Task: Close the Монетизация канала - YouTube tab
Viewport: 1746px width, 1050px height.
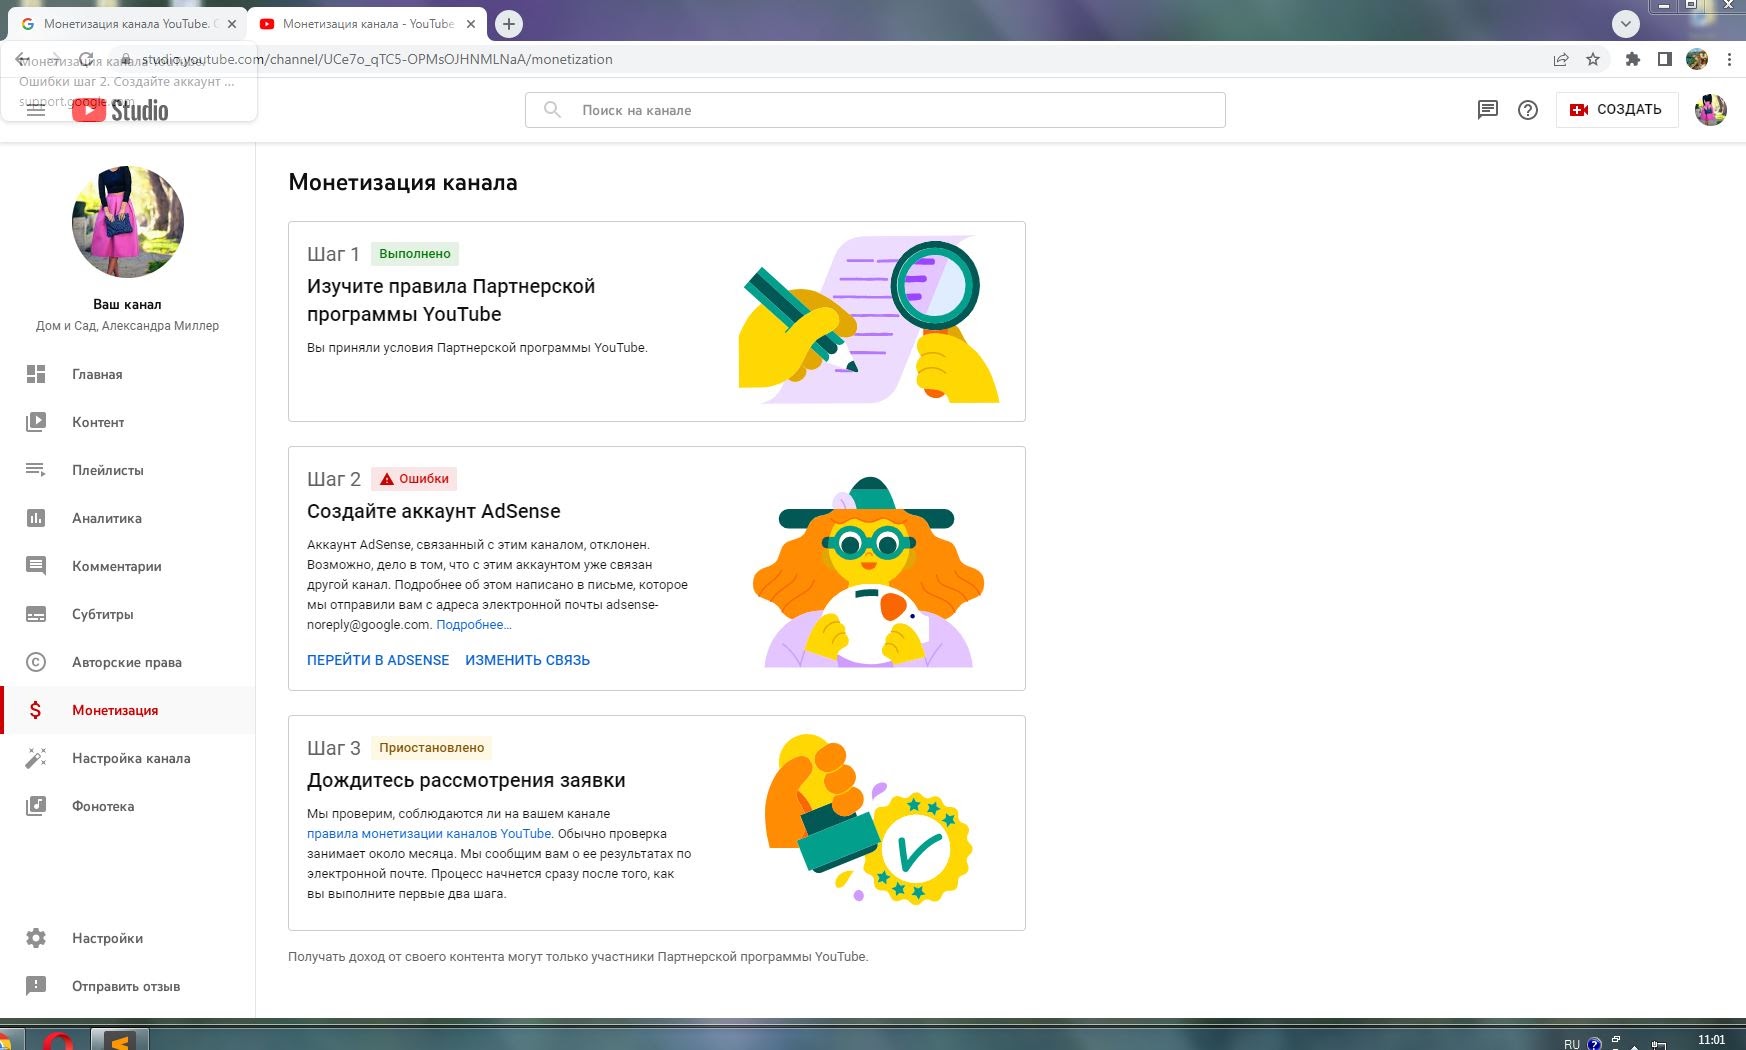Action: point(471,24)
